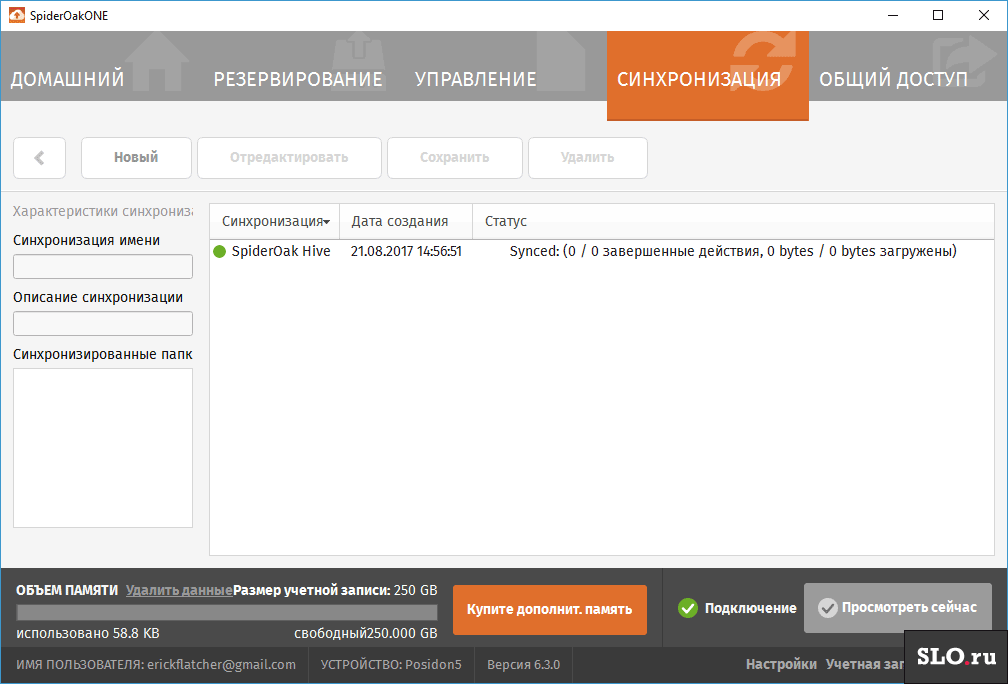
Task: Click the УСТРОЙСТВО: Posidon5 entry
Action: click(391, 665)
